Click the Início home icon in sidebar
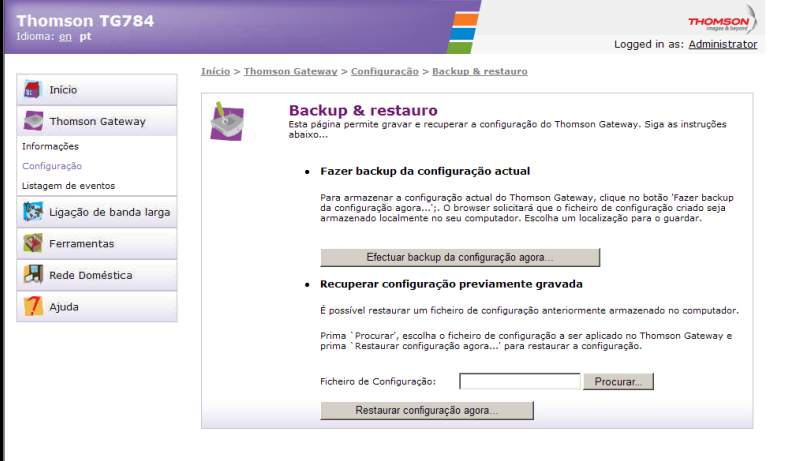The width and height of the screenshot is (793, 461). coord(33,90)
